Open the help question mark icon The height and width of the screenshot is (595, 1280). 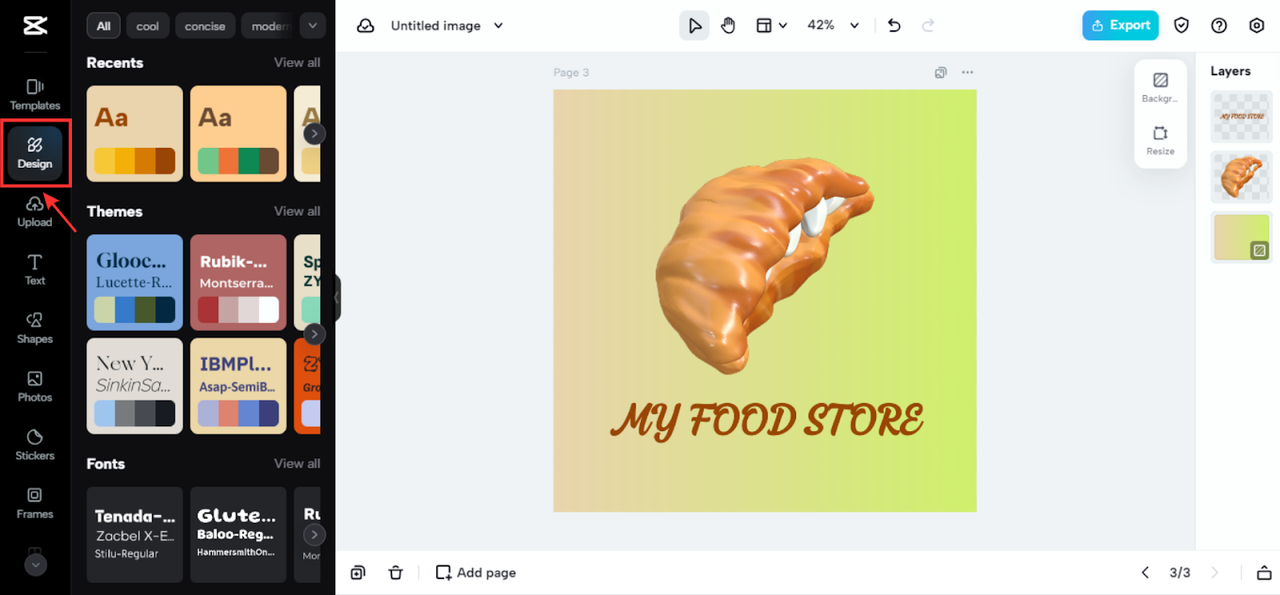click(1219, 26)
